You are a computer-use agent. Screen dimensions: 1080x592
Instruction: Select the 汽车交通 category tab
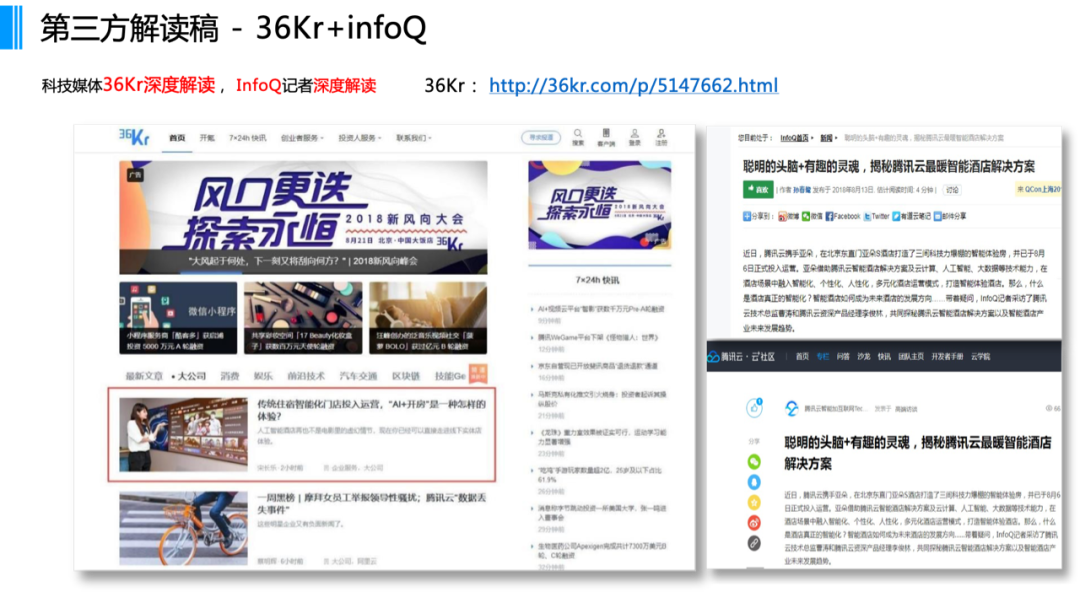tap(358, 376)
